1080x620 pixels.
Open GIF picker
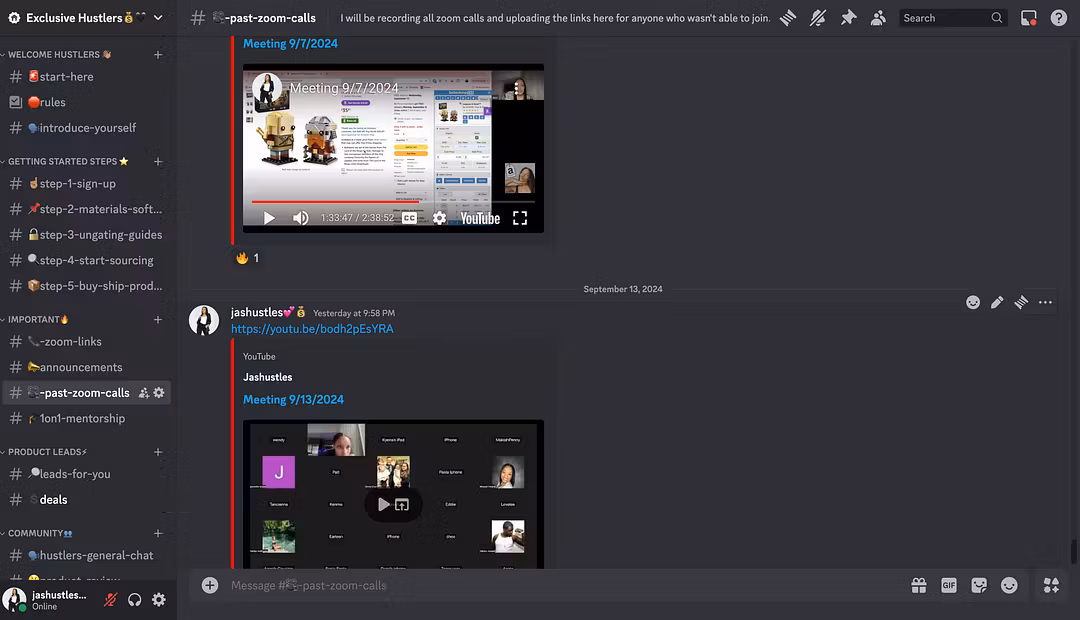[948, 585]
